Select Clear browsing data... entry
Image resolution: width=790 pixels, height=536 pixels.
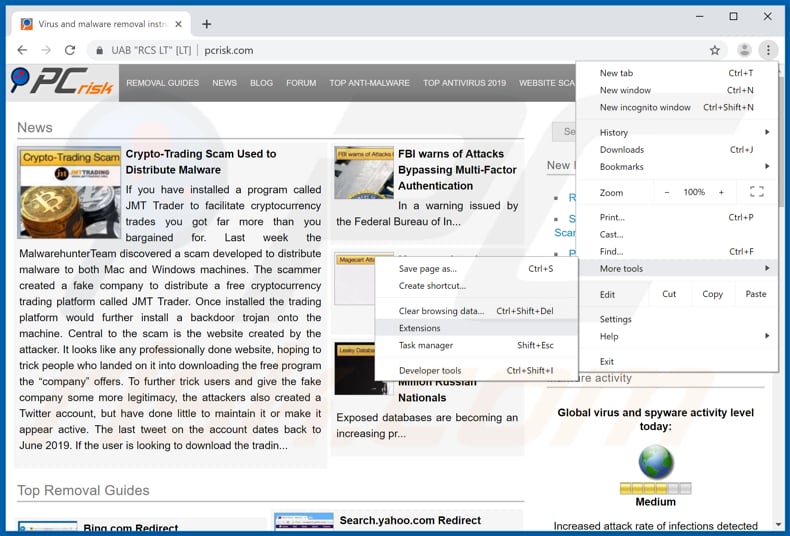pyautogui.click(x=476, y=311)
